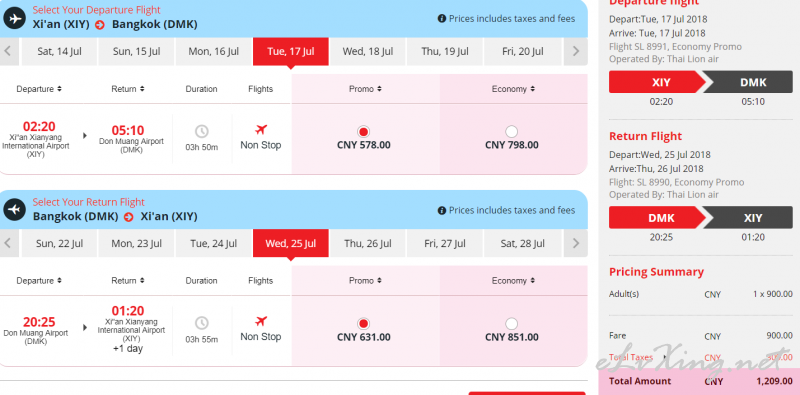Screen dimensions: 800x395
Task: Click the clock duration icon showing 03h 55m
Action: (x=202, y=323)
